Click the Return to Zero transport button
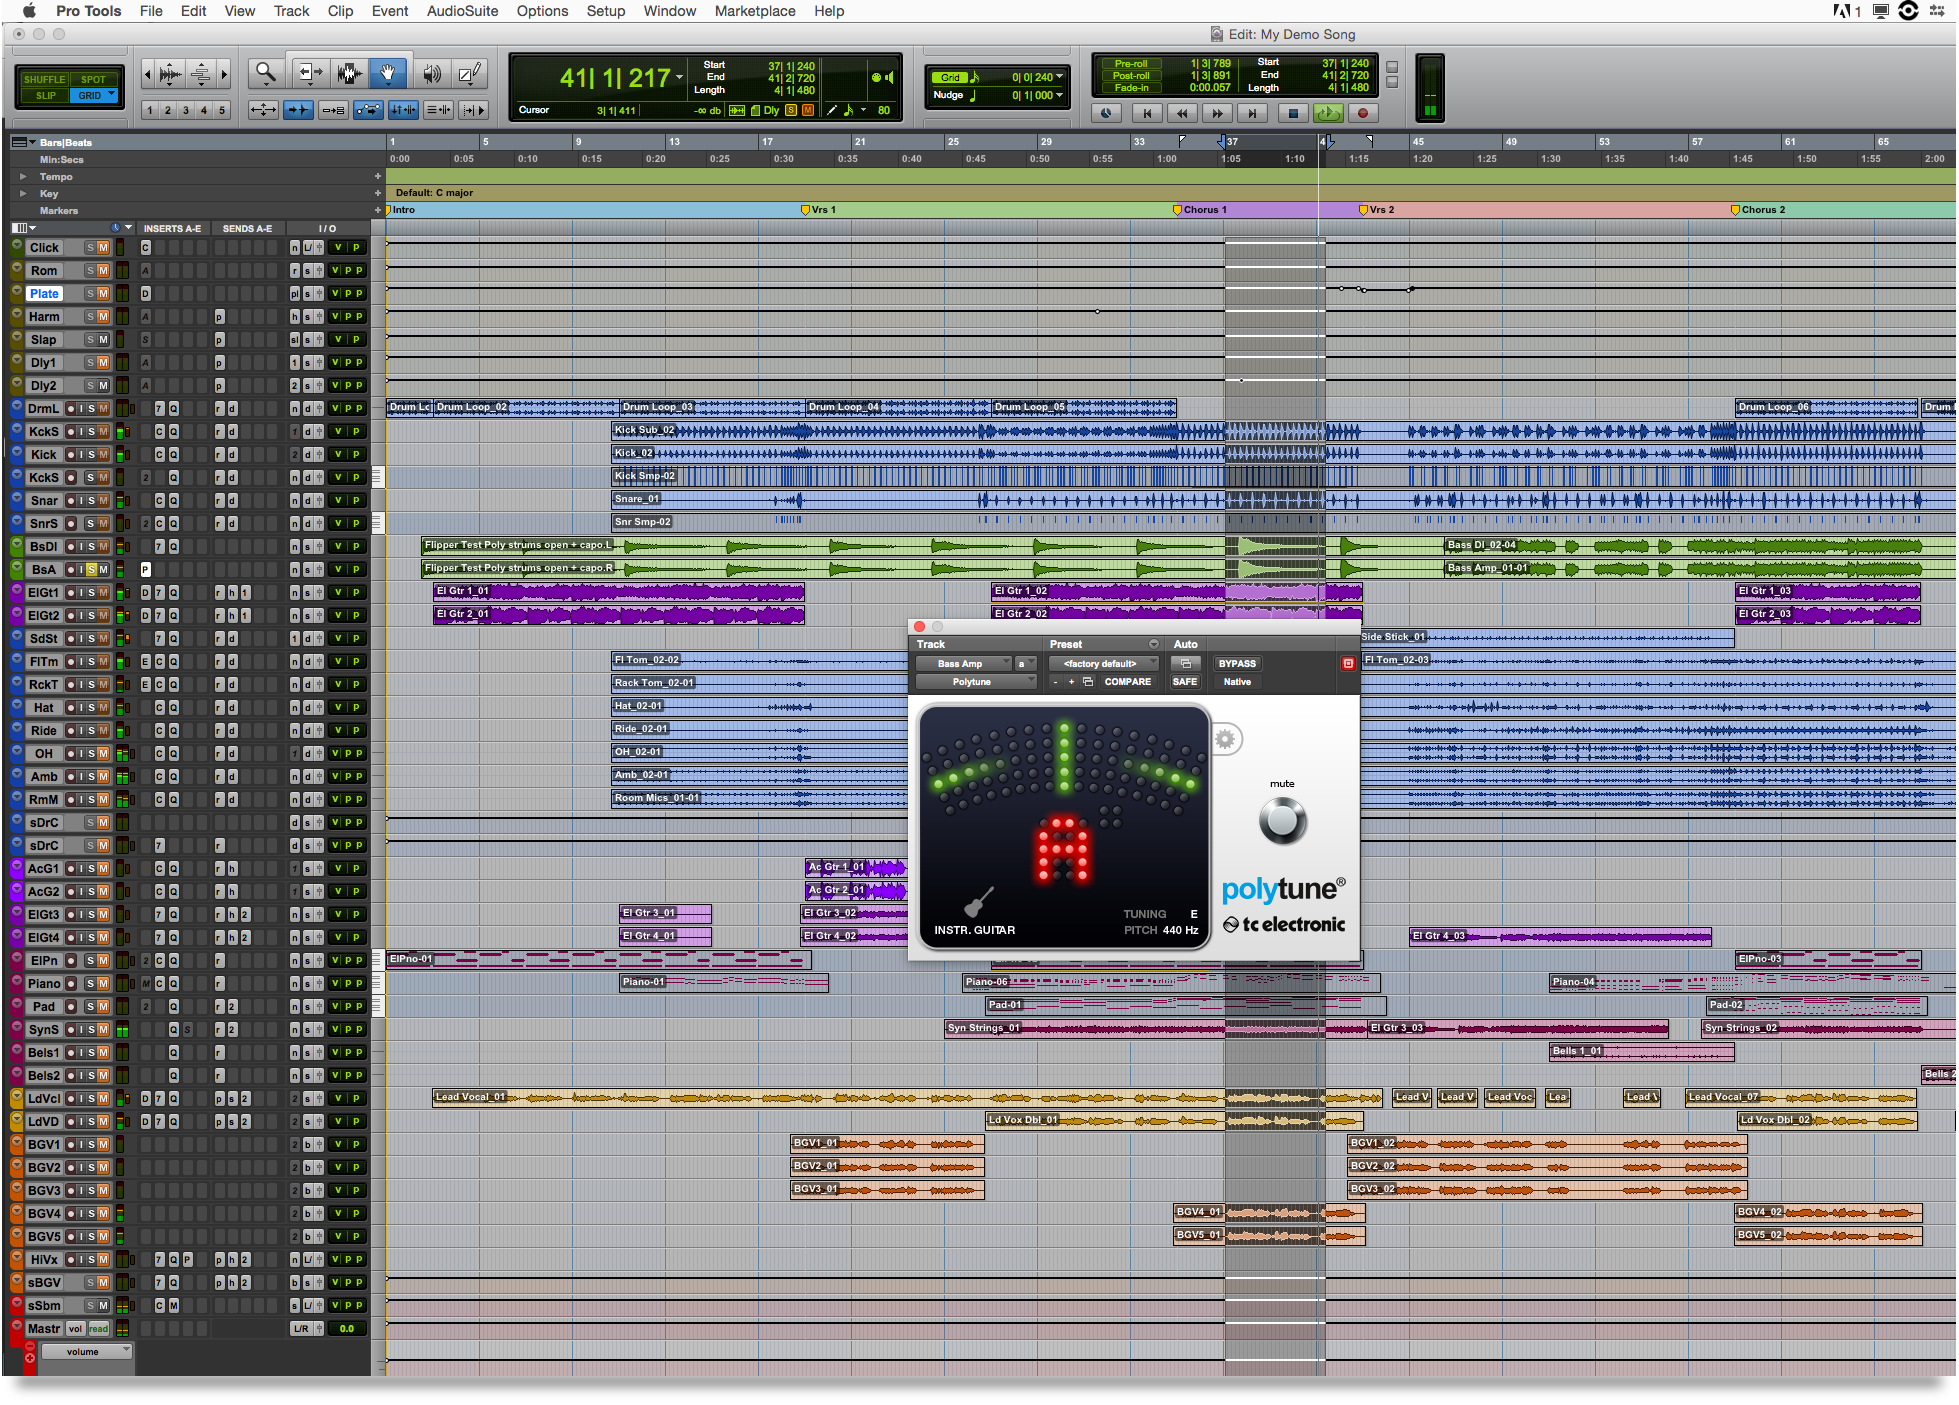The image size is (1959, 1405). pyautogui.click(x=1147, y=113)
